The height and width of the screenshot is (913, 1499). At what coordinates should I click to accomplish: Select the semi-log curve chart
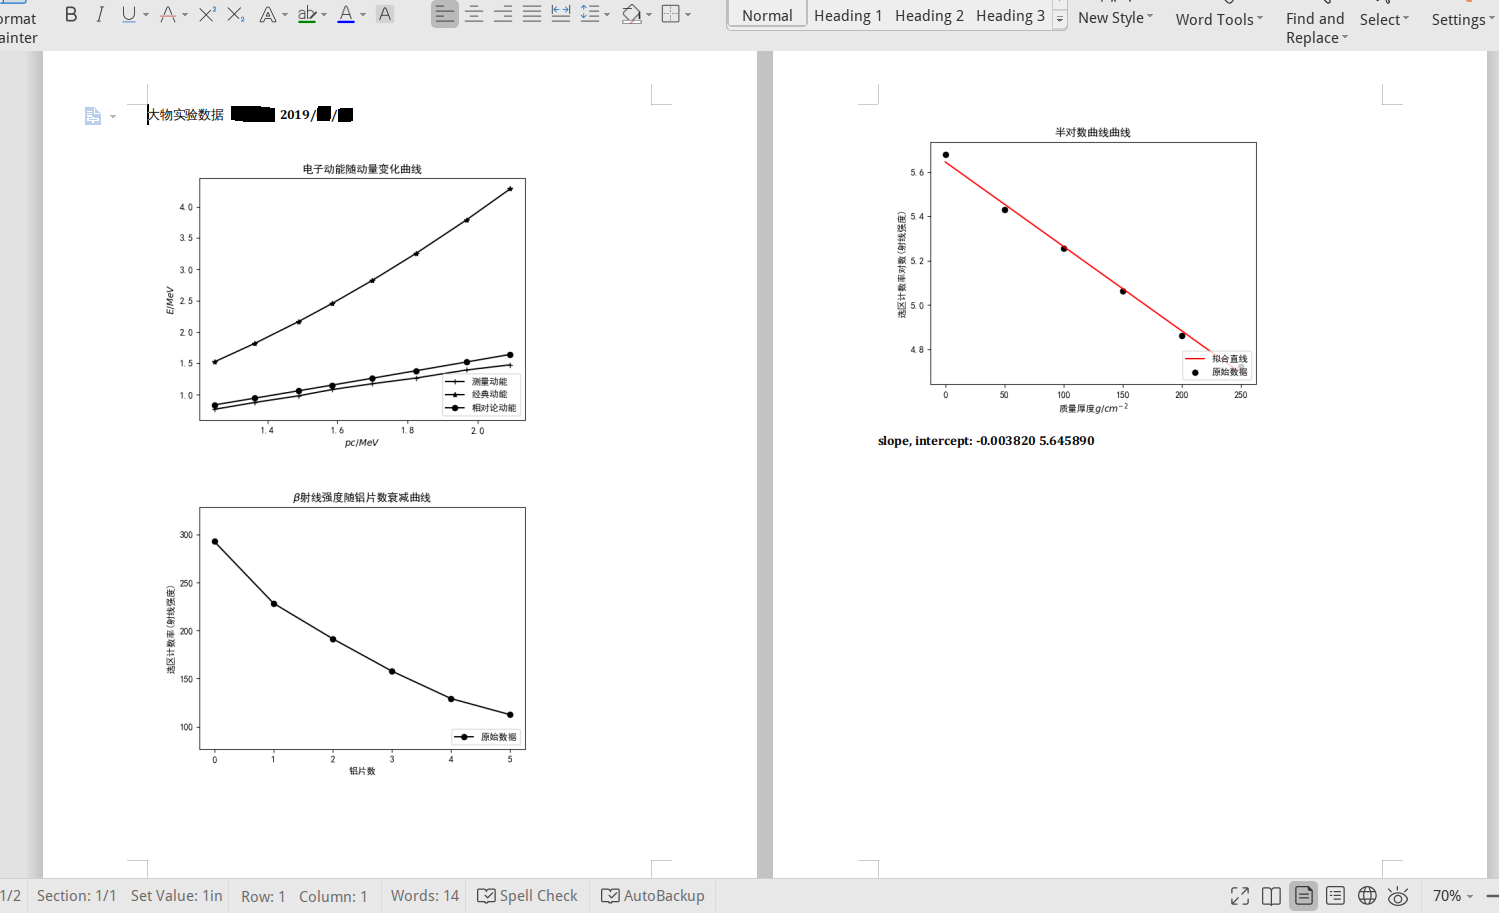tap(1076, 270)
